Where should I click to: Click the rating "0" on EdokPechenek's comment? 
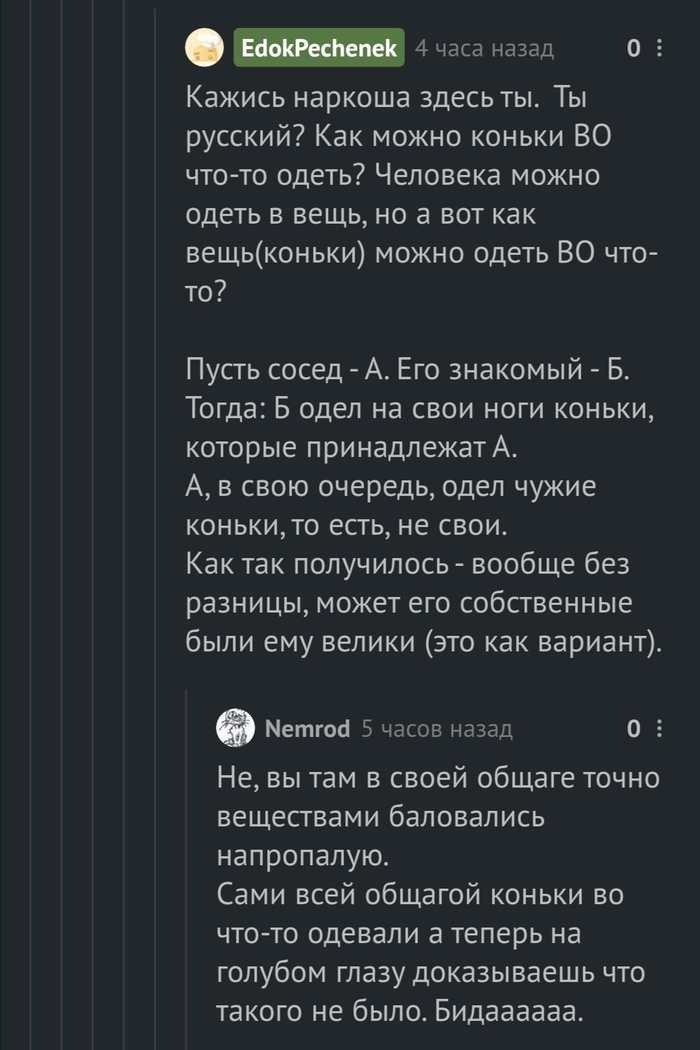[x=632, y=48]
